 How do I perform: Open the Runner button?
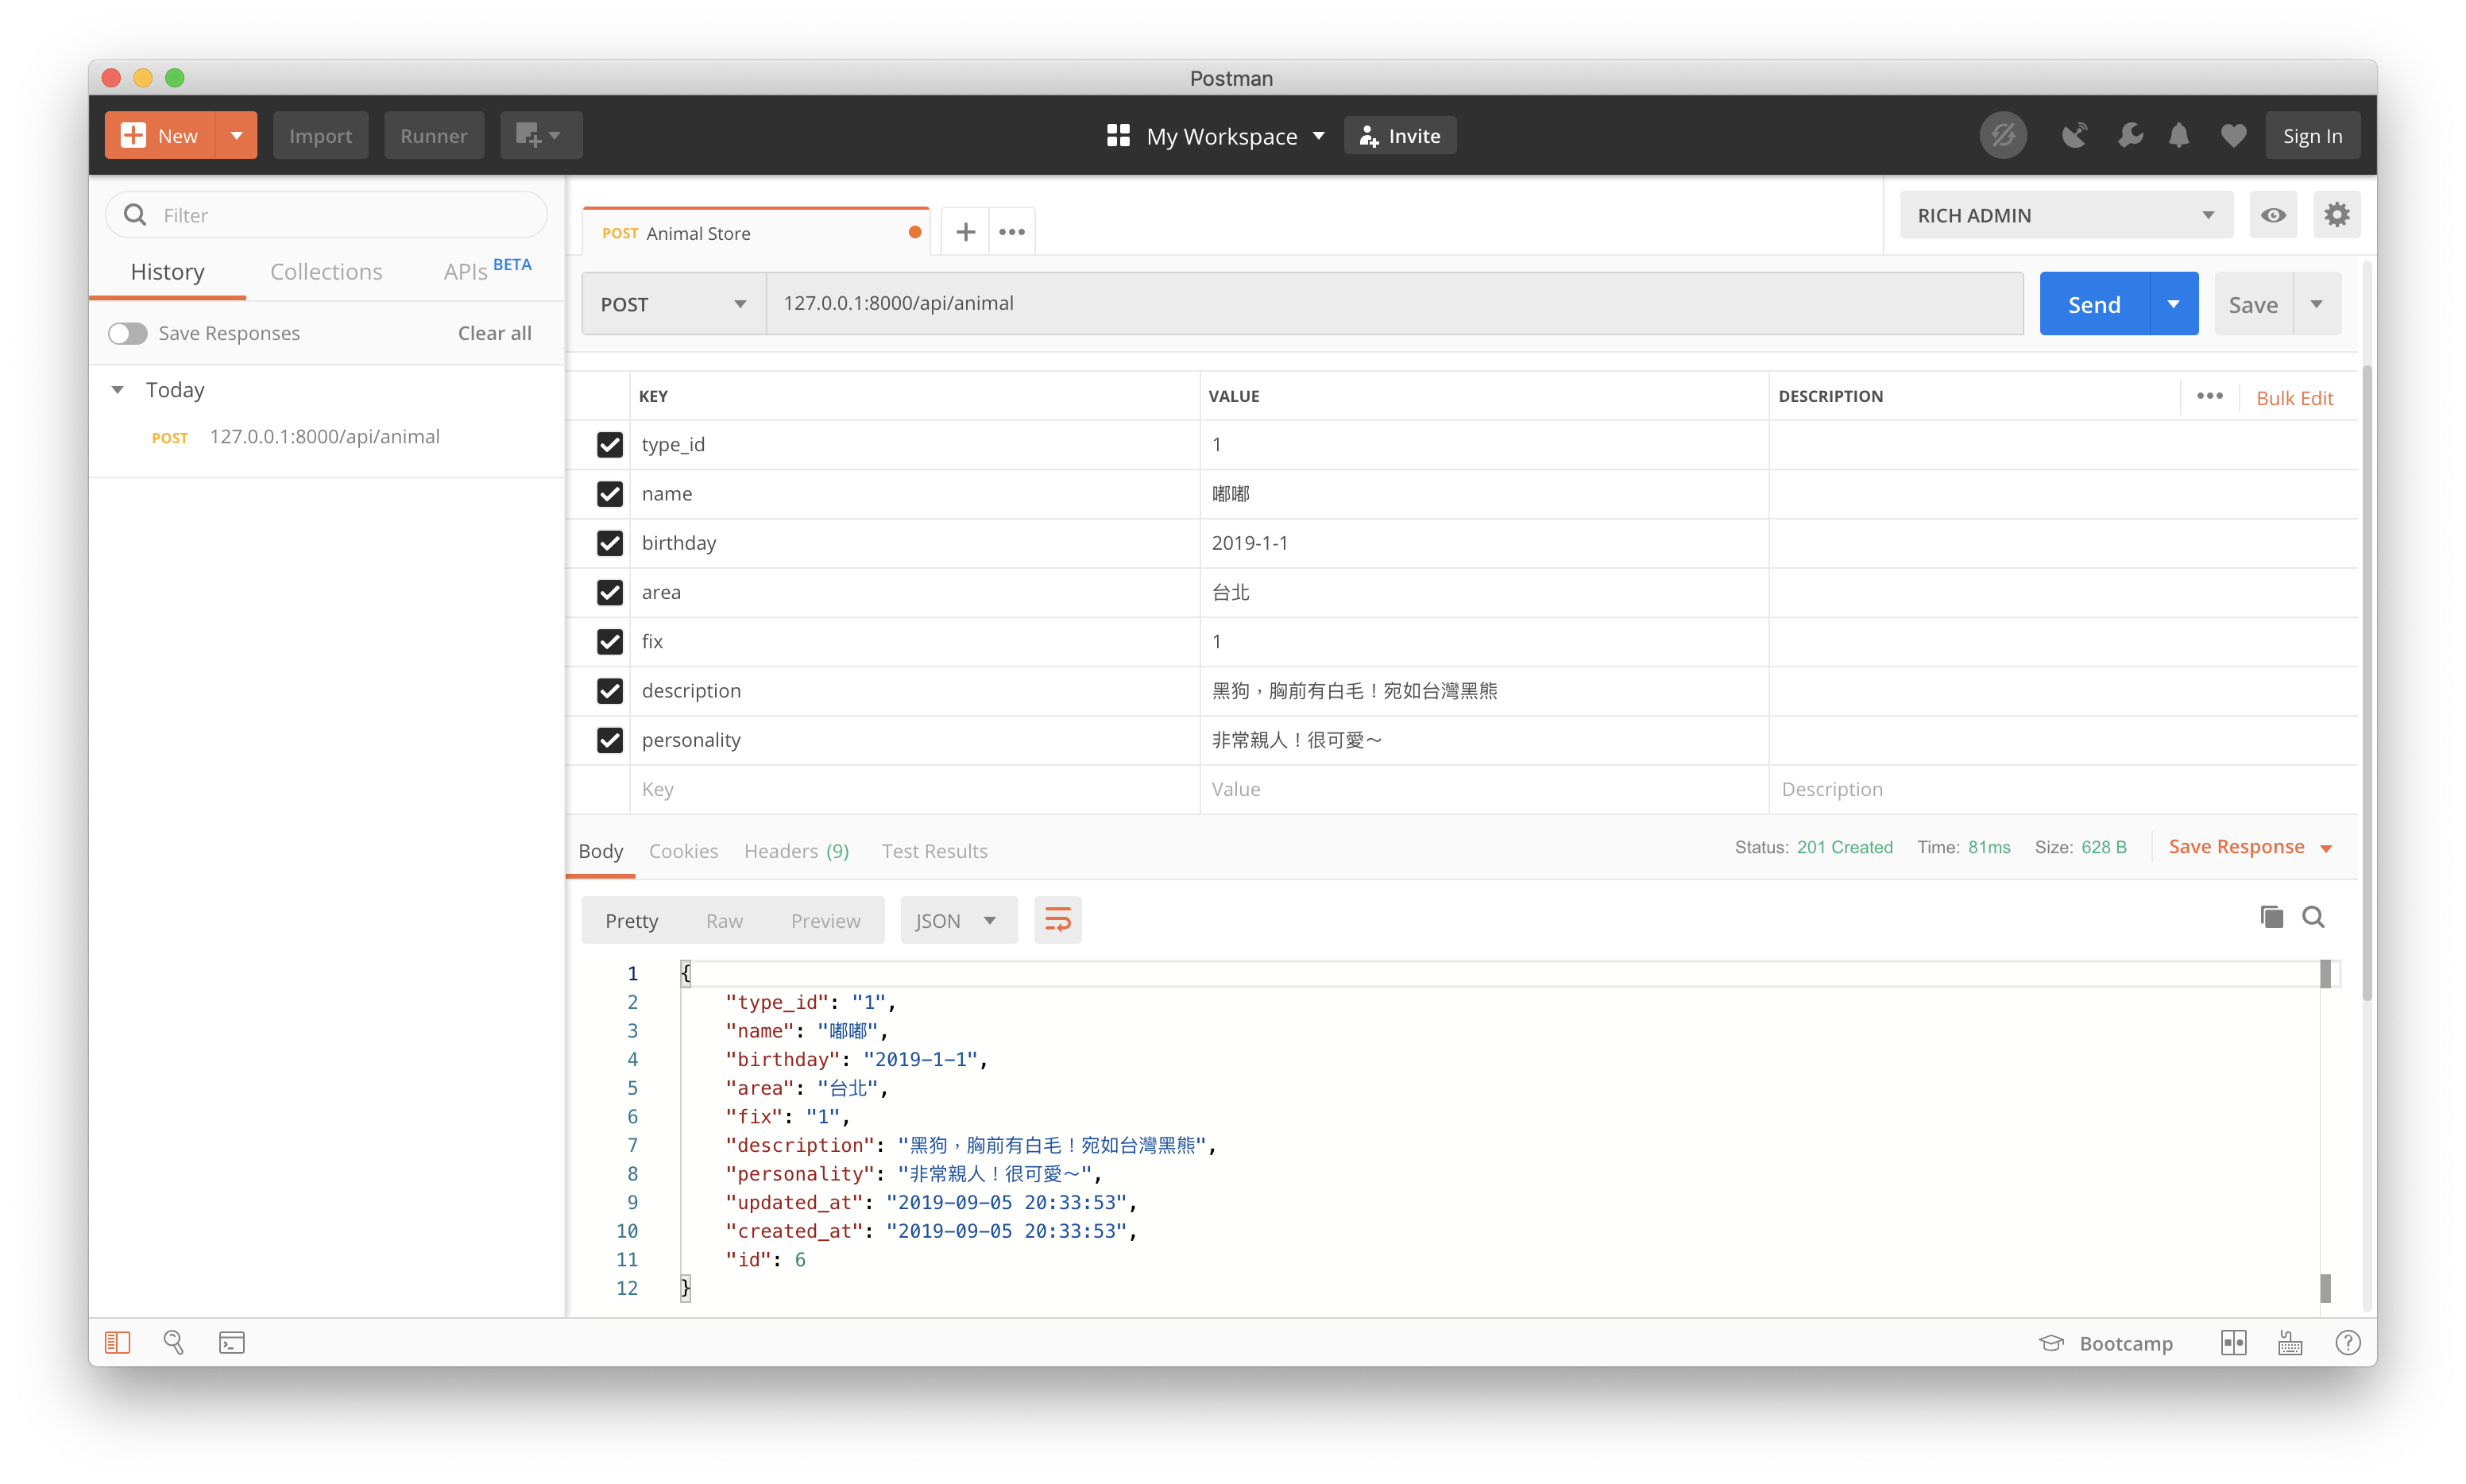tap(433, 135)
